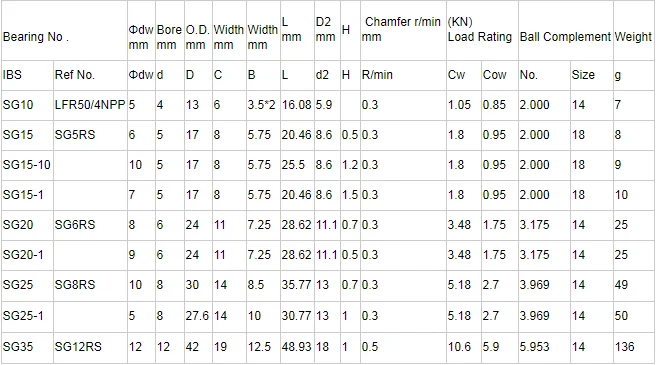
Task: Select the SG15-10 row label
Action: point(26,165)
